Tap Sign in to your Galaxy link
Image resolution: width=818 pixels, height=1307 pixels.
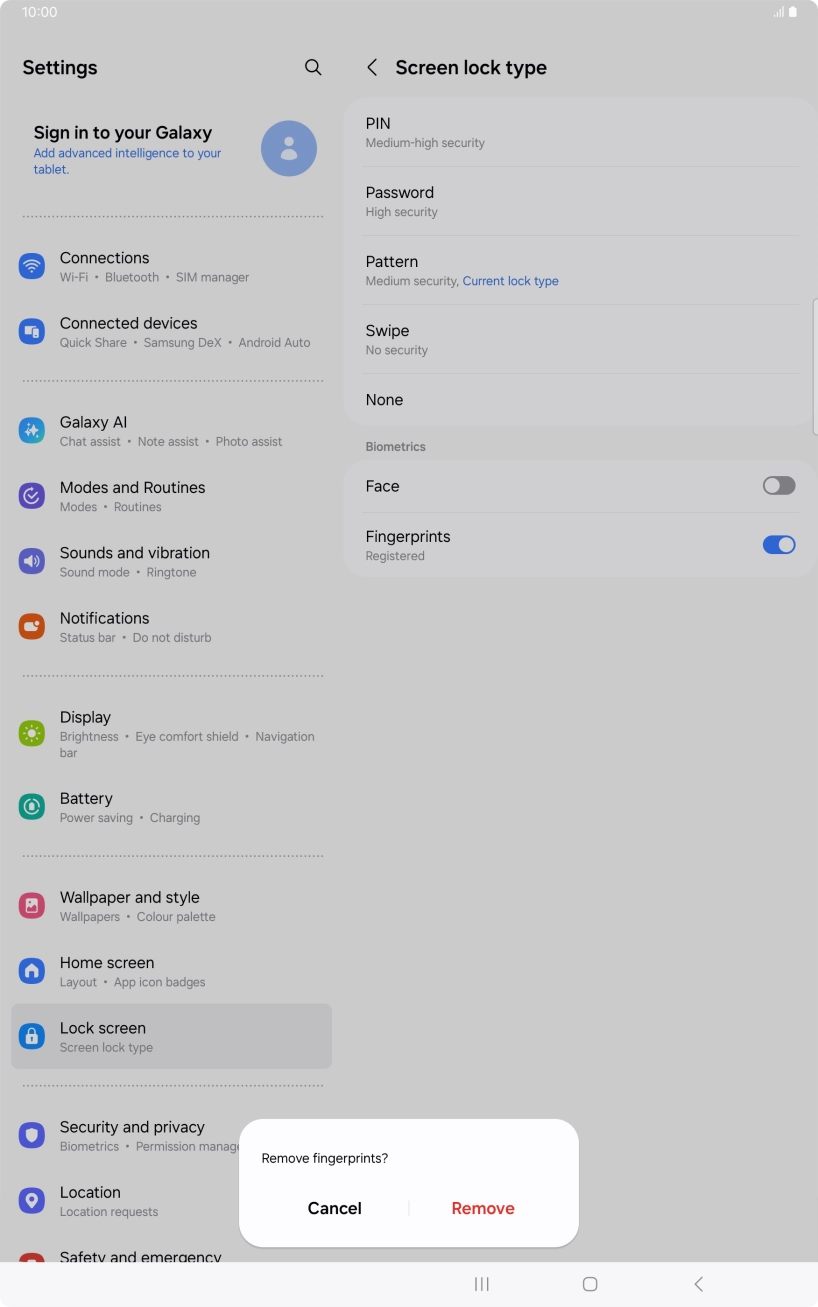tap(123, 132)
